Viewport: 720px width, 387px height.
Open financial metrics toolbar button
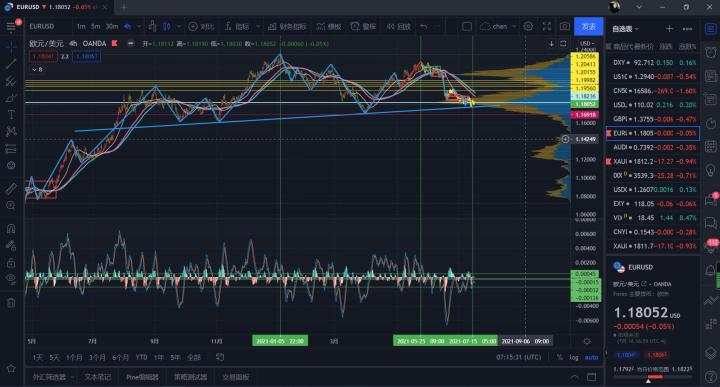pyautogui.click(x=287, y=27)
